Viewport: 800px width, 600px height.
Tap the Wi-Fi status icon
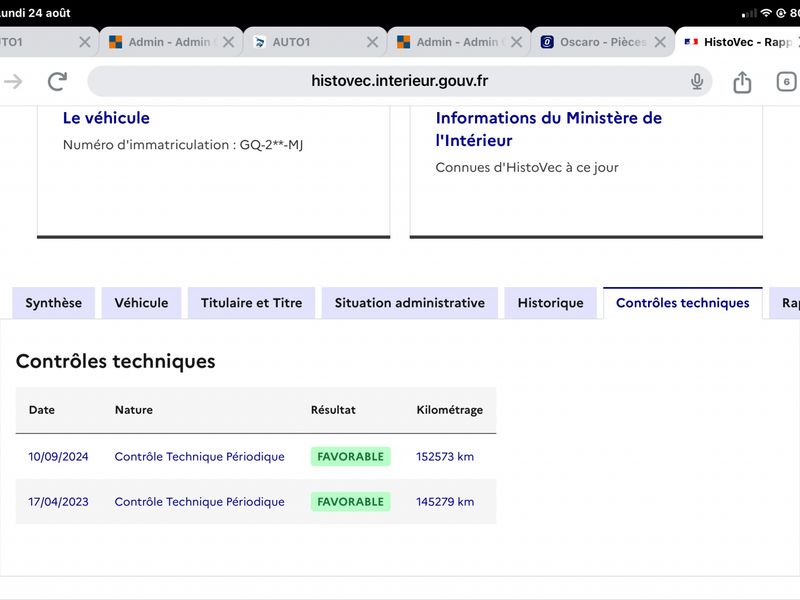[x=766, y=13]
